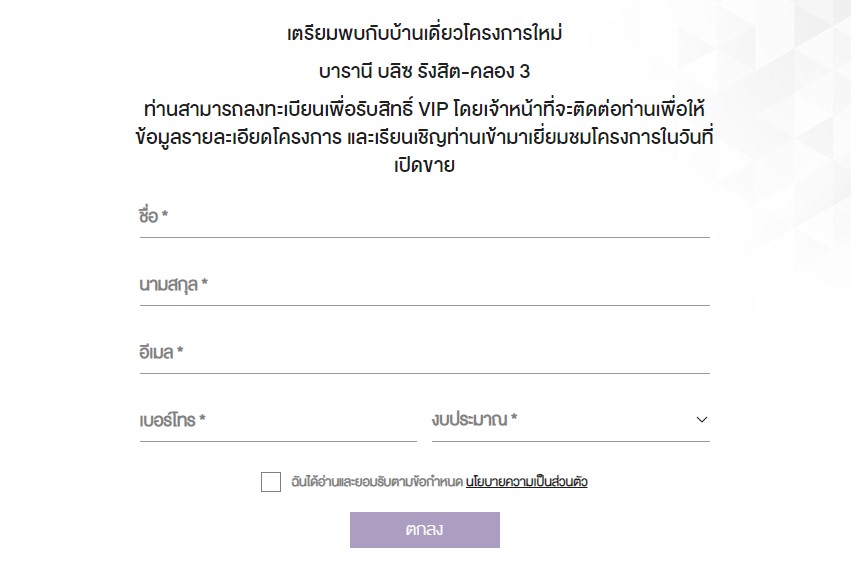Click the asterisk beside the อีเมล label
The width and height of the screenshot is (851, 566).
[180, 350]
